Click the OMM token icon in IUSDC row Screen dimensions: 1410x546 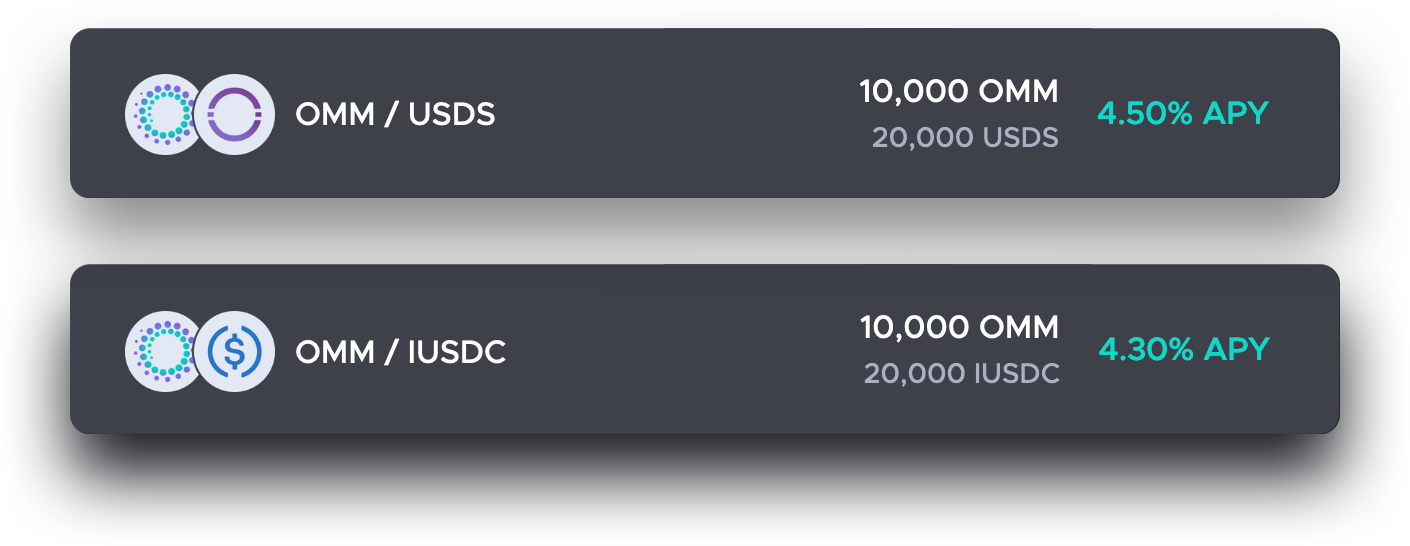[x=164, y=351]
